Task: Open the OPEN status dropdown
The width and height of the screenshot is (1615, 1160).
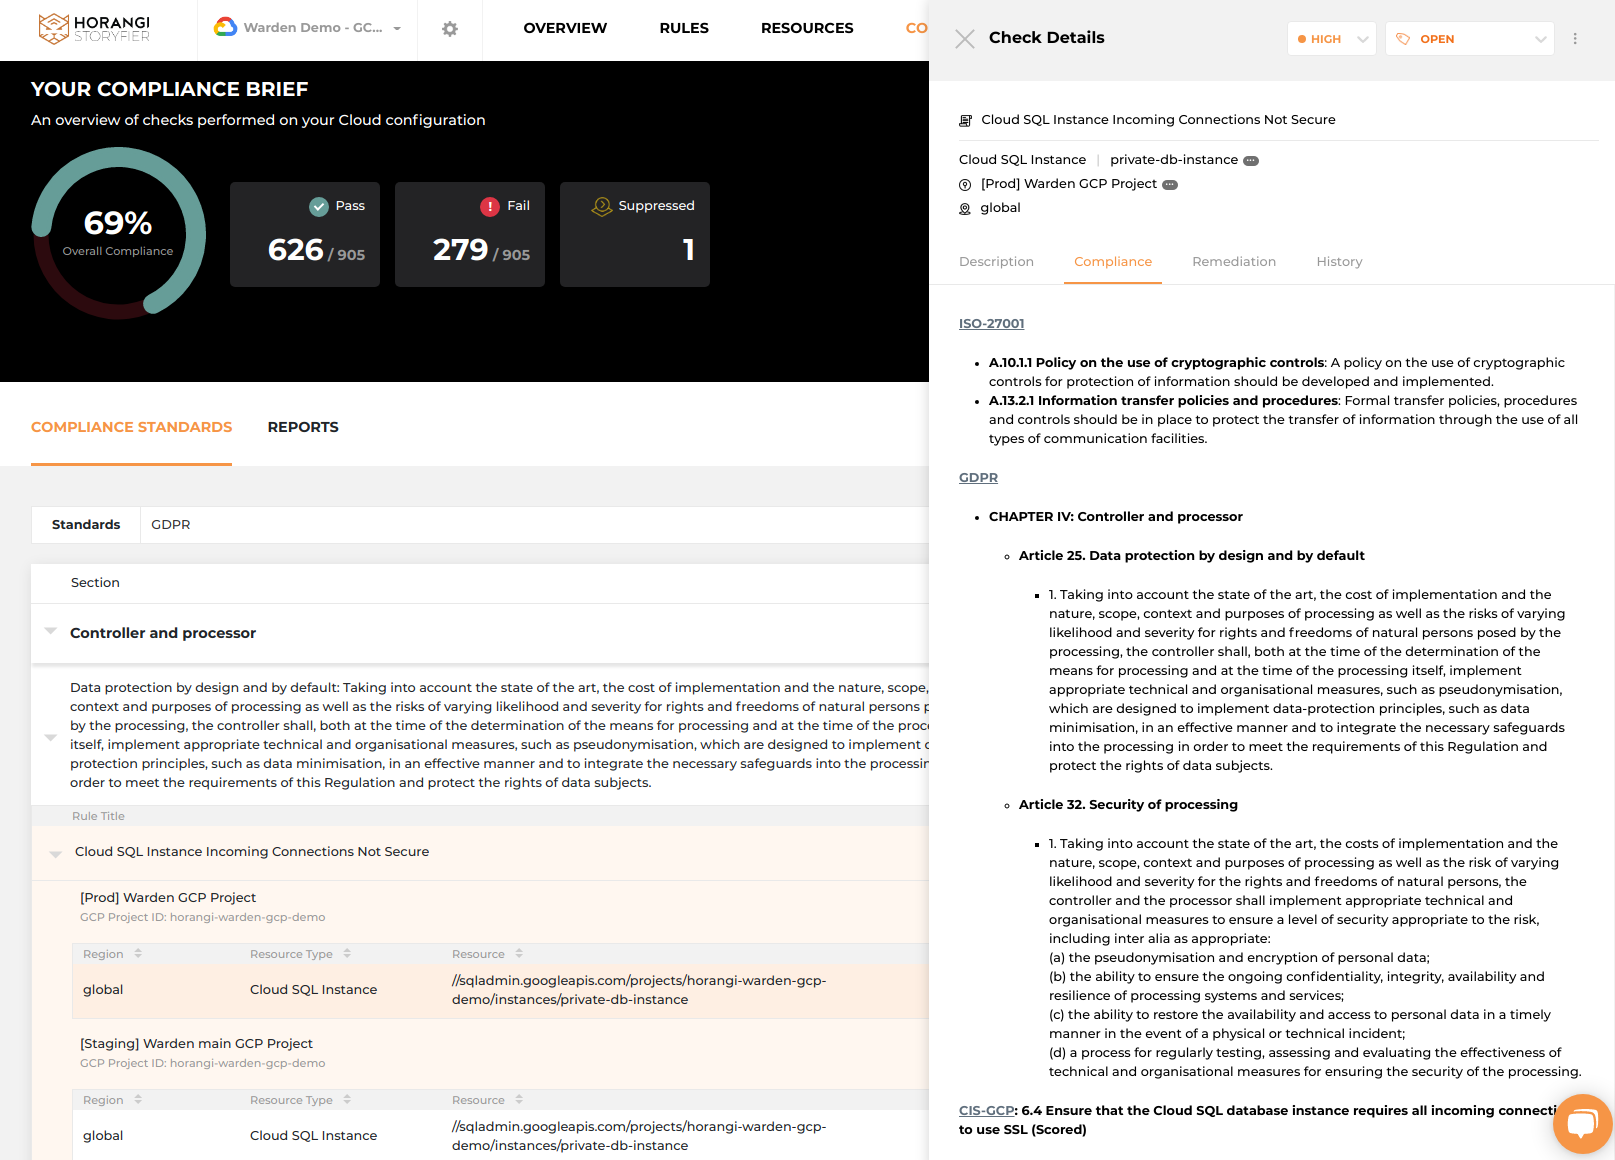Action: coord(1469,39)
